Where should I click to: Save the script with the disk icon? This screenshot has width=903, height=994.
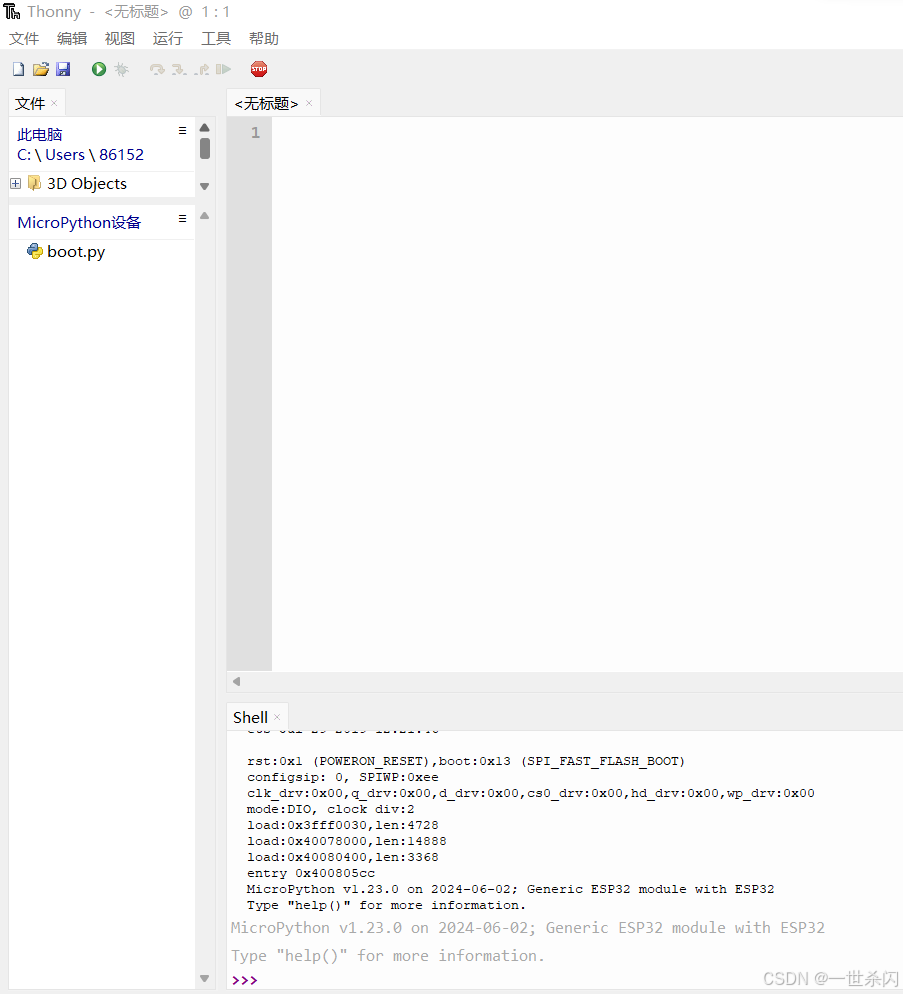(x=63, y=68)
